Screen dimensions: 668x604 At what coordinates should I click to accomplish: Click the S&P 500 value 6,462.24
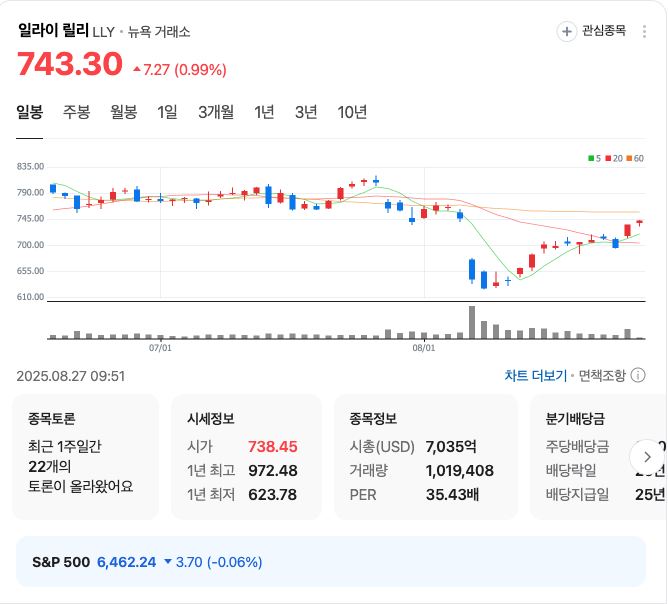[127, 562]
